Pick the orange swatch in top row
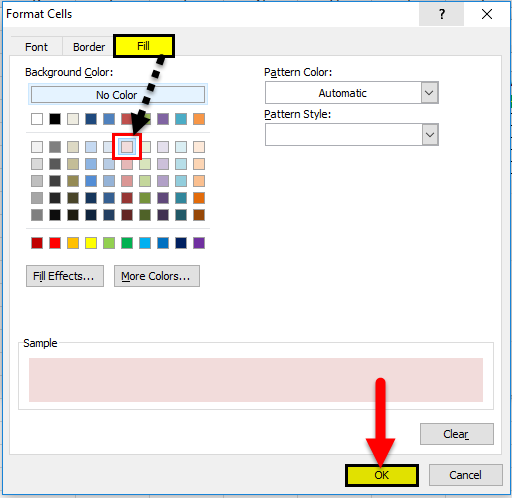Viewport: 512px width, 498px height. [x=199, y=119]
